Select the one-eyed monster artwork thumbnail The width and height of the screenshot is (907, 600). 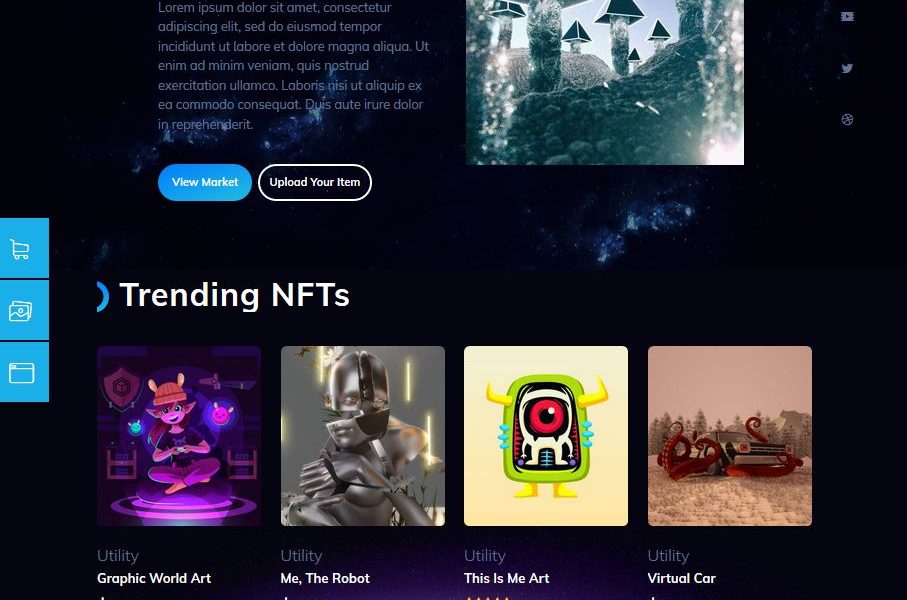tap(545, 436)
